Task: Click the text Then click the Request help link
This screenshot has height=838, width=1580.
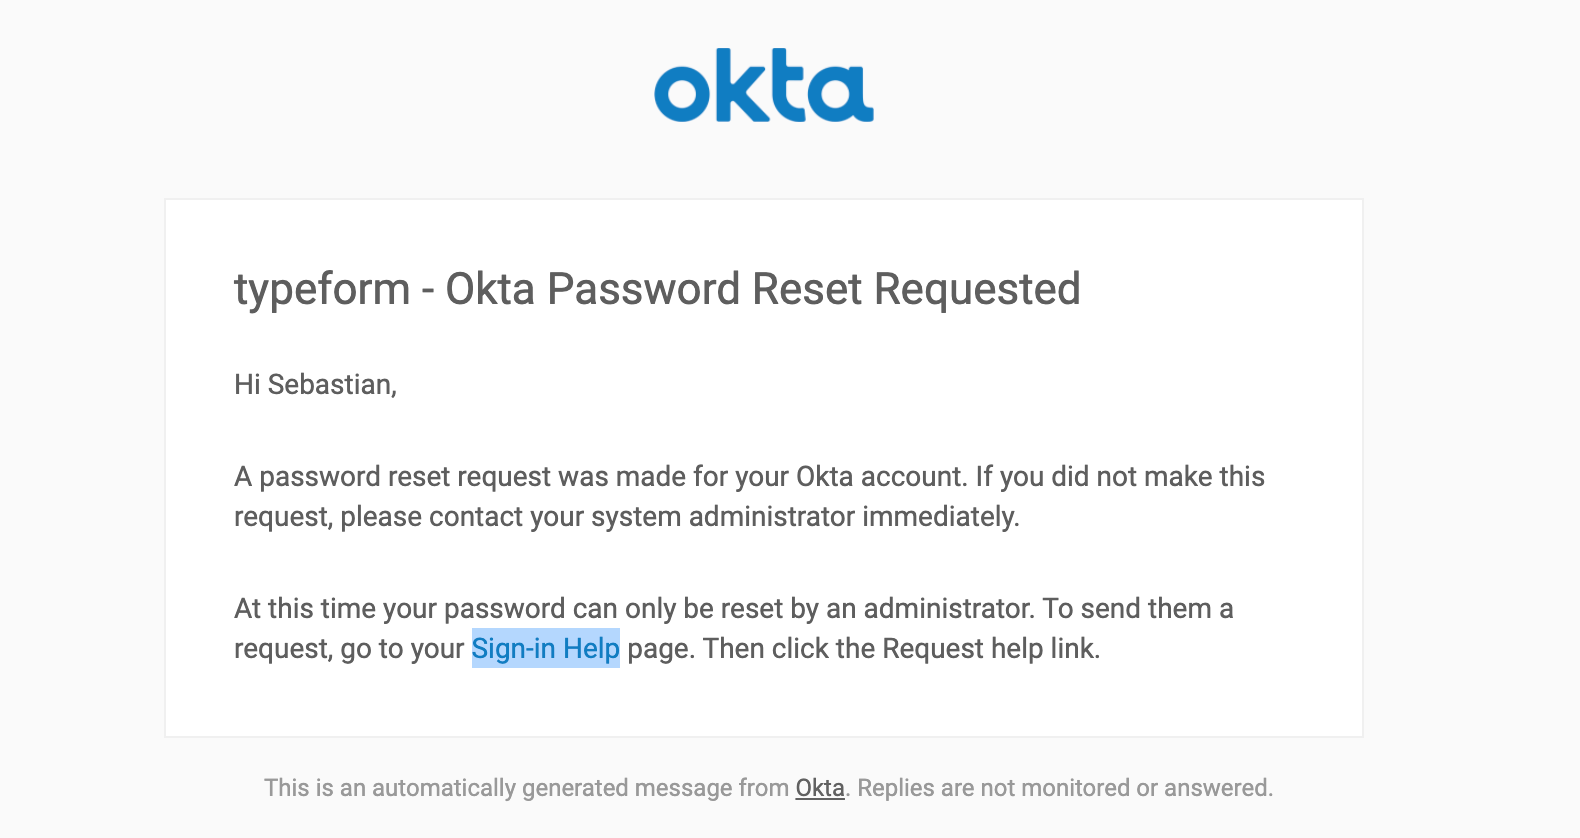Action: [x=902, y=649]
